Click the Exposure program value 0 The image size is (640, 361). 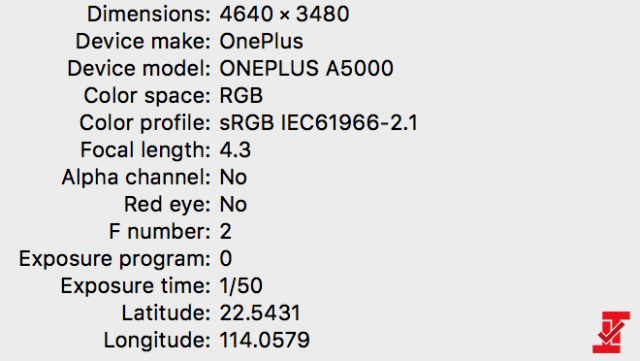(x=226, y=258)
